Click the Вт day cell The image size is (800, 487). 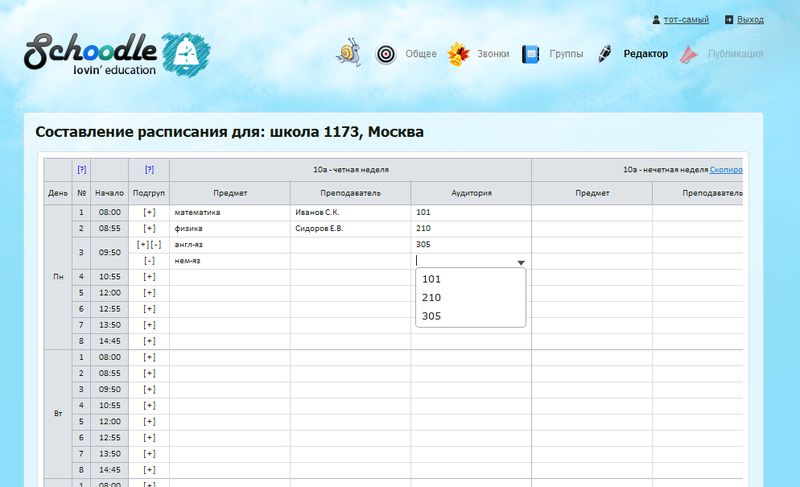tap(58, 414)
